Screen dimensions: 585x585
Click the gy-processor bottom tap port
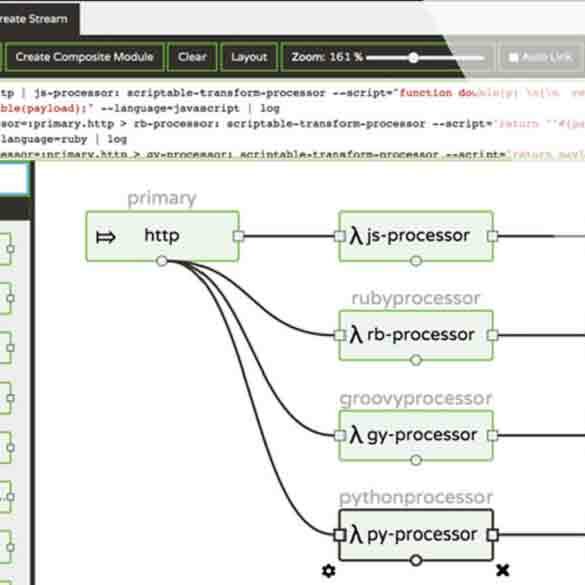point(416,460)
